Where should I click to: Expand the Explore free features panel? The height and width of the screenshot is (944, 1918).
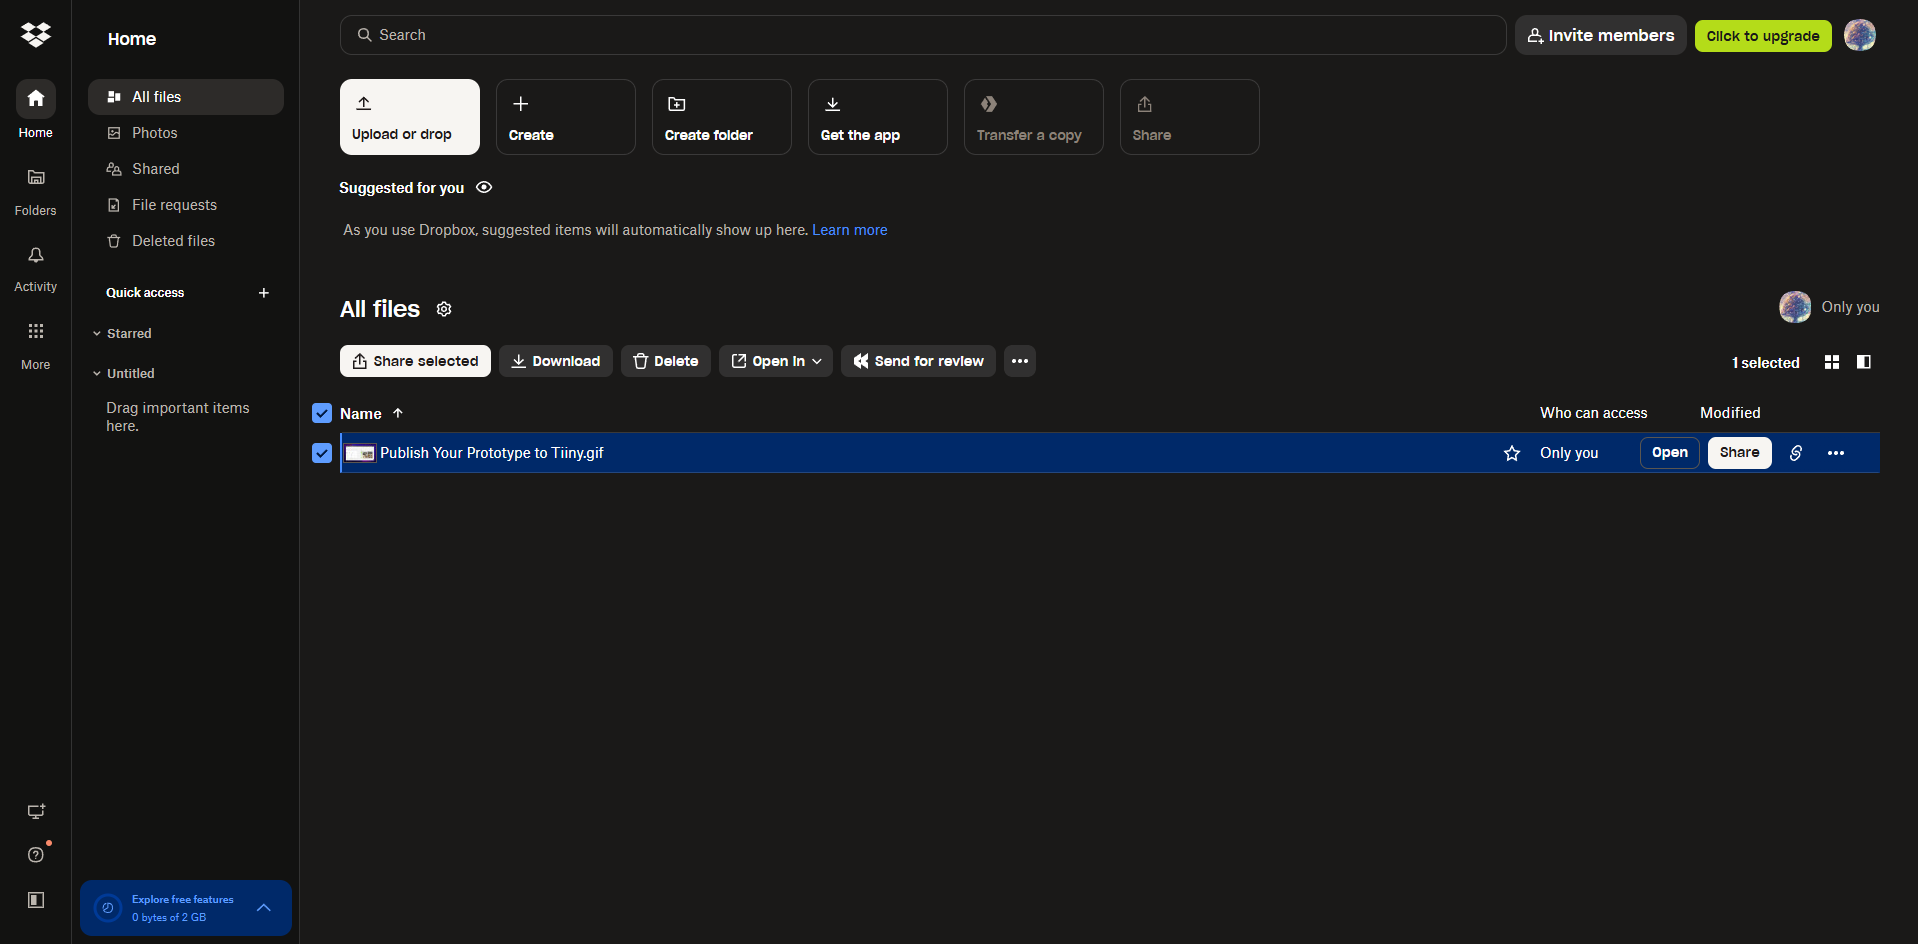[264, 908]
